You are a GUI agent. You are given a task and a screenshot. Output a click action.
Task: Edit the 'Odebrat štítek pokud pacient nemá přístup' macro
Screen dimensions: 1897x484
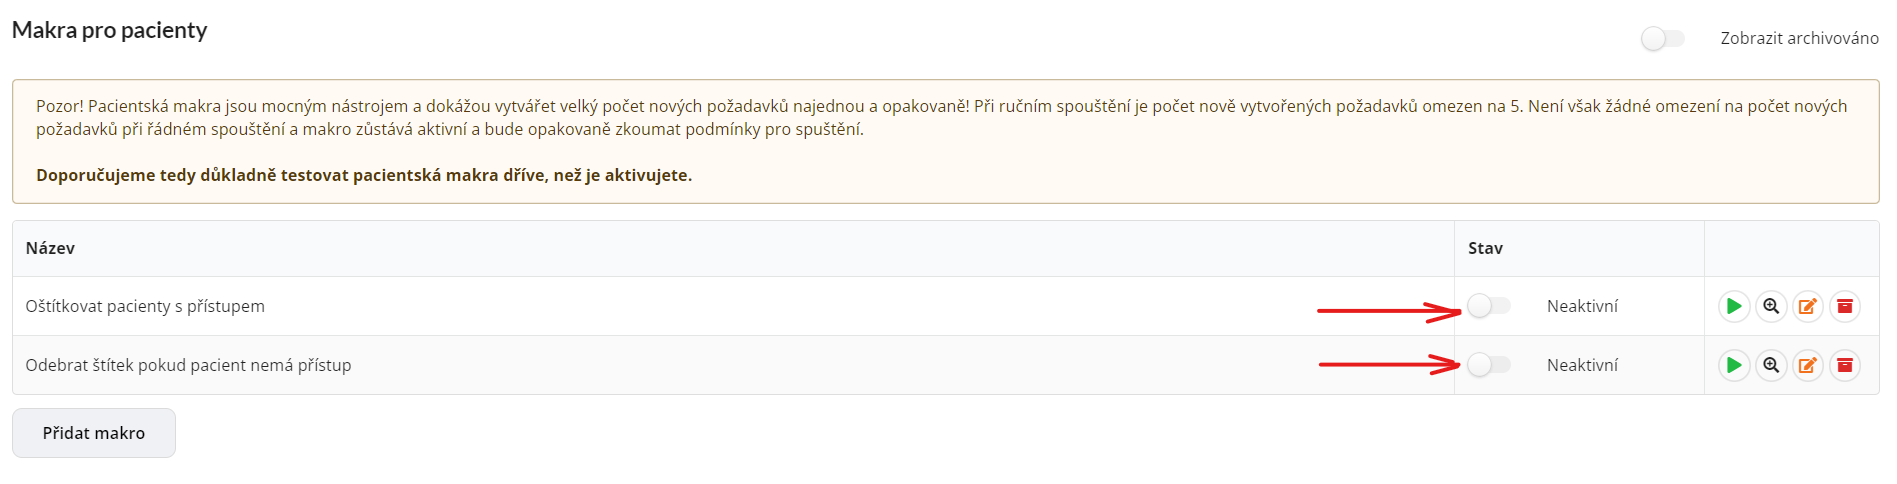(1808, 365)
